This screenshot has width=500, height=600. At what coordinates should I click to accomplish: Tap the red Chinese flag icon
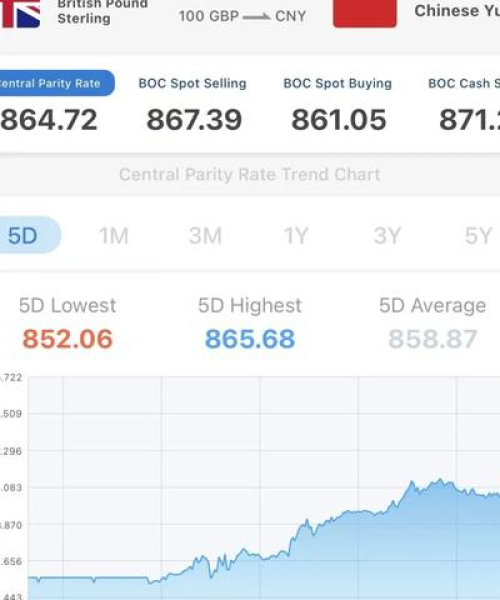click(x=365, y=13)
